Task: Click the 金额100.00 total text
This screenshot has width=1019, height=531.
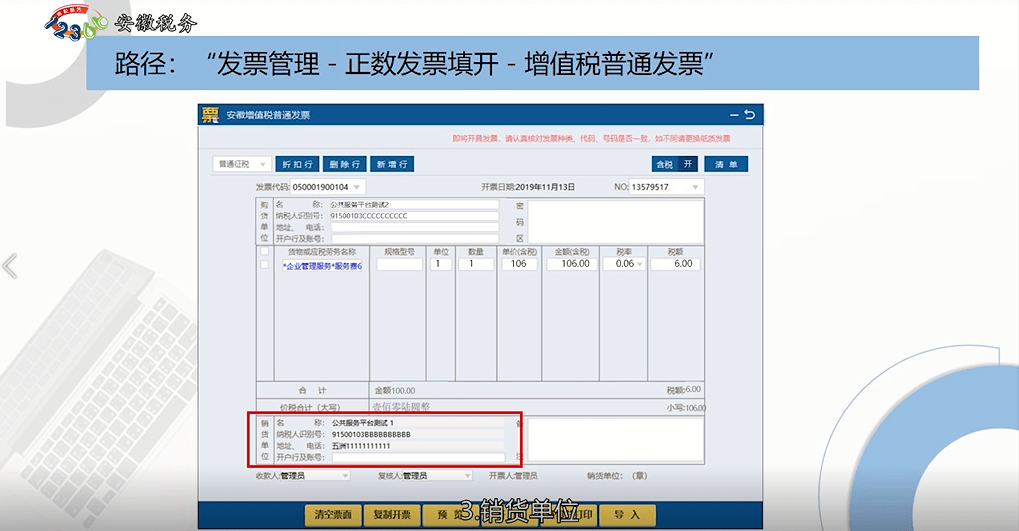Action: pos(395,391)
